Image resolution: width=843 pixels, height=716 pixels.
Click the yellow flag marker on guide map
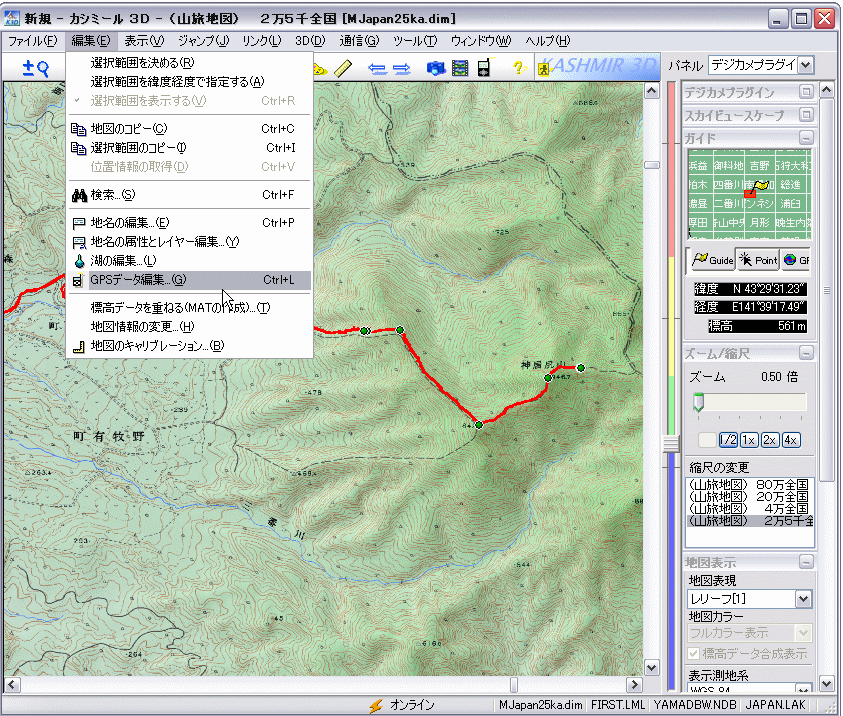761,185
